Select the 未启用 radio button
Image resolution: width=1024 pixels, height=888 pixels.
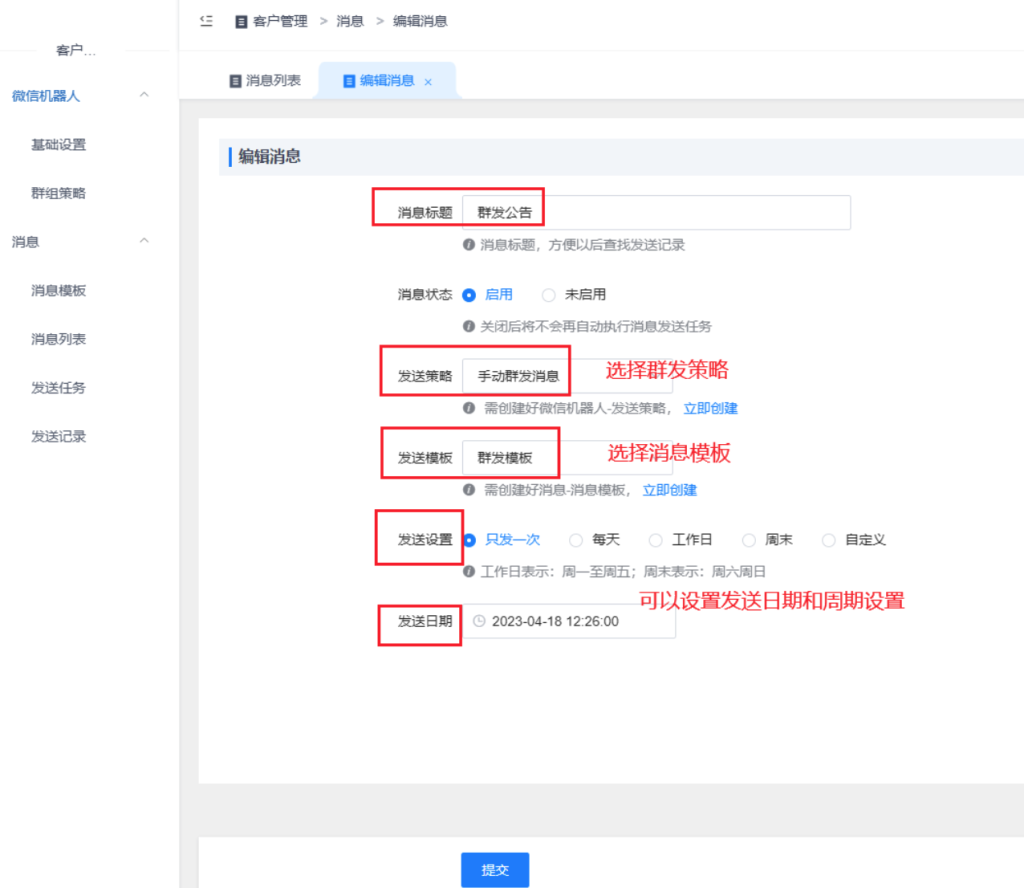[x=548, y=295]
